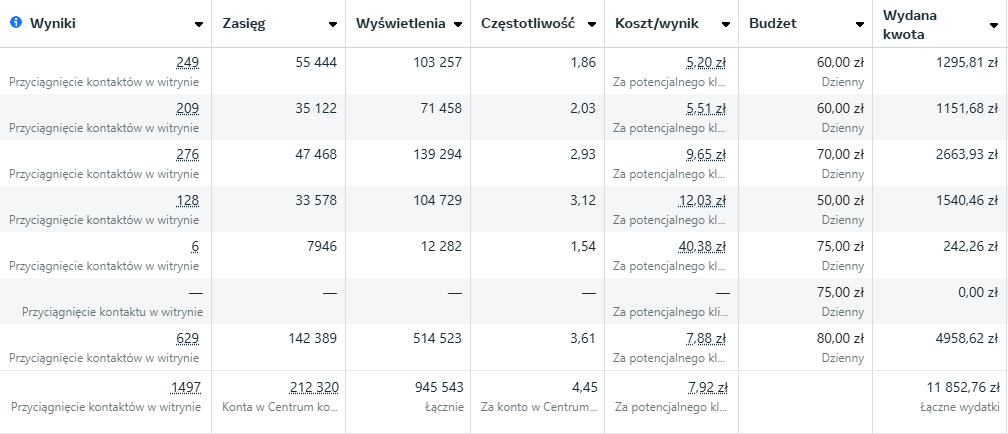Image resolution: width=1008 pixels, height=434 pixels.
Task: Open the Wydana kwota column dropdown arrow
Action: (995, 24)
